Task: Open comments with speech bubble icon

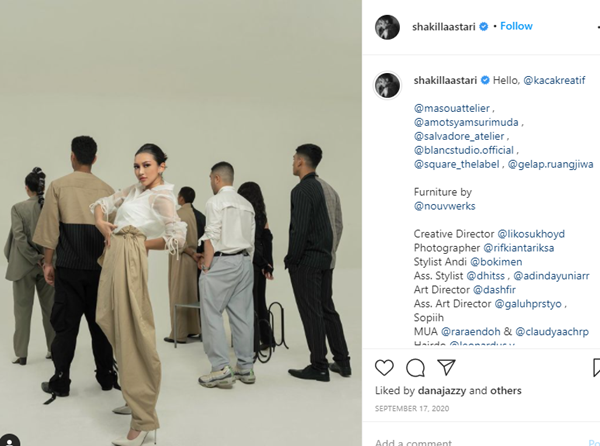Action: [x=415, y=368]
